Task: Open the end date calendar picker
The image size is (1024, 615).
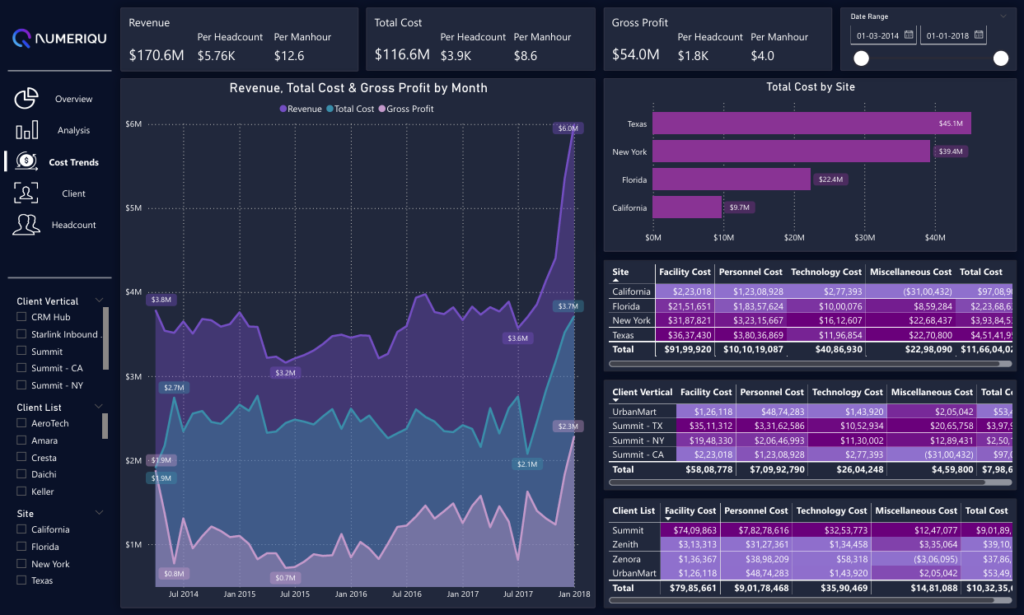Action: 978,35
